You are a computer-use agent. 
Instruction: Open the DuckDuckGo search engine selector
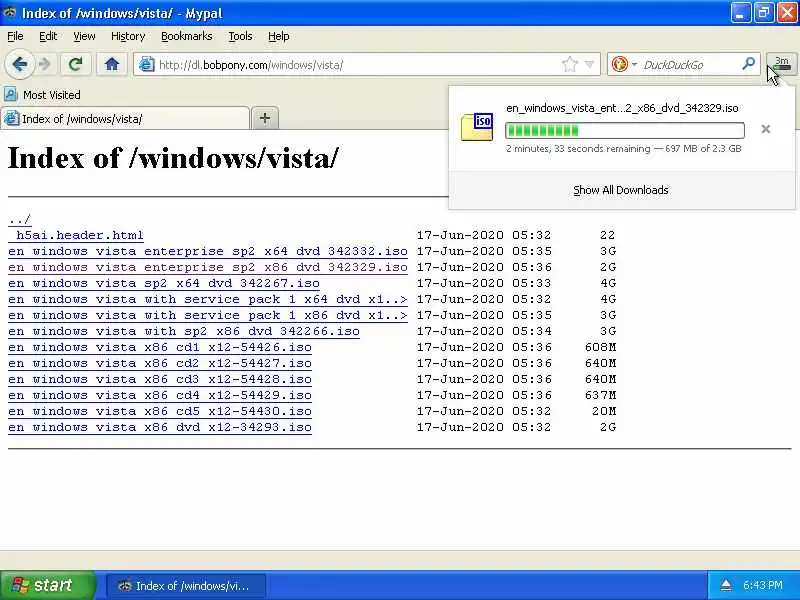(624, 64)
